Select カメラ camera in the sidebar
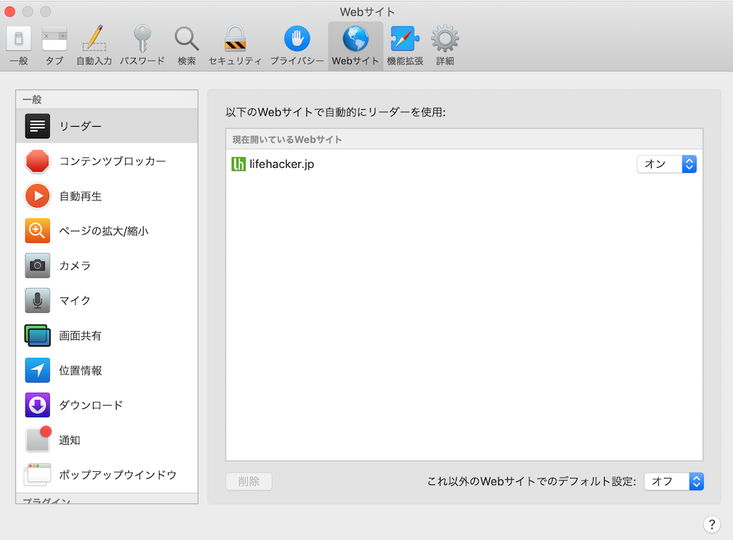This screenshot has width=733, height=540. click(x=107, y=266)
